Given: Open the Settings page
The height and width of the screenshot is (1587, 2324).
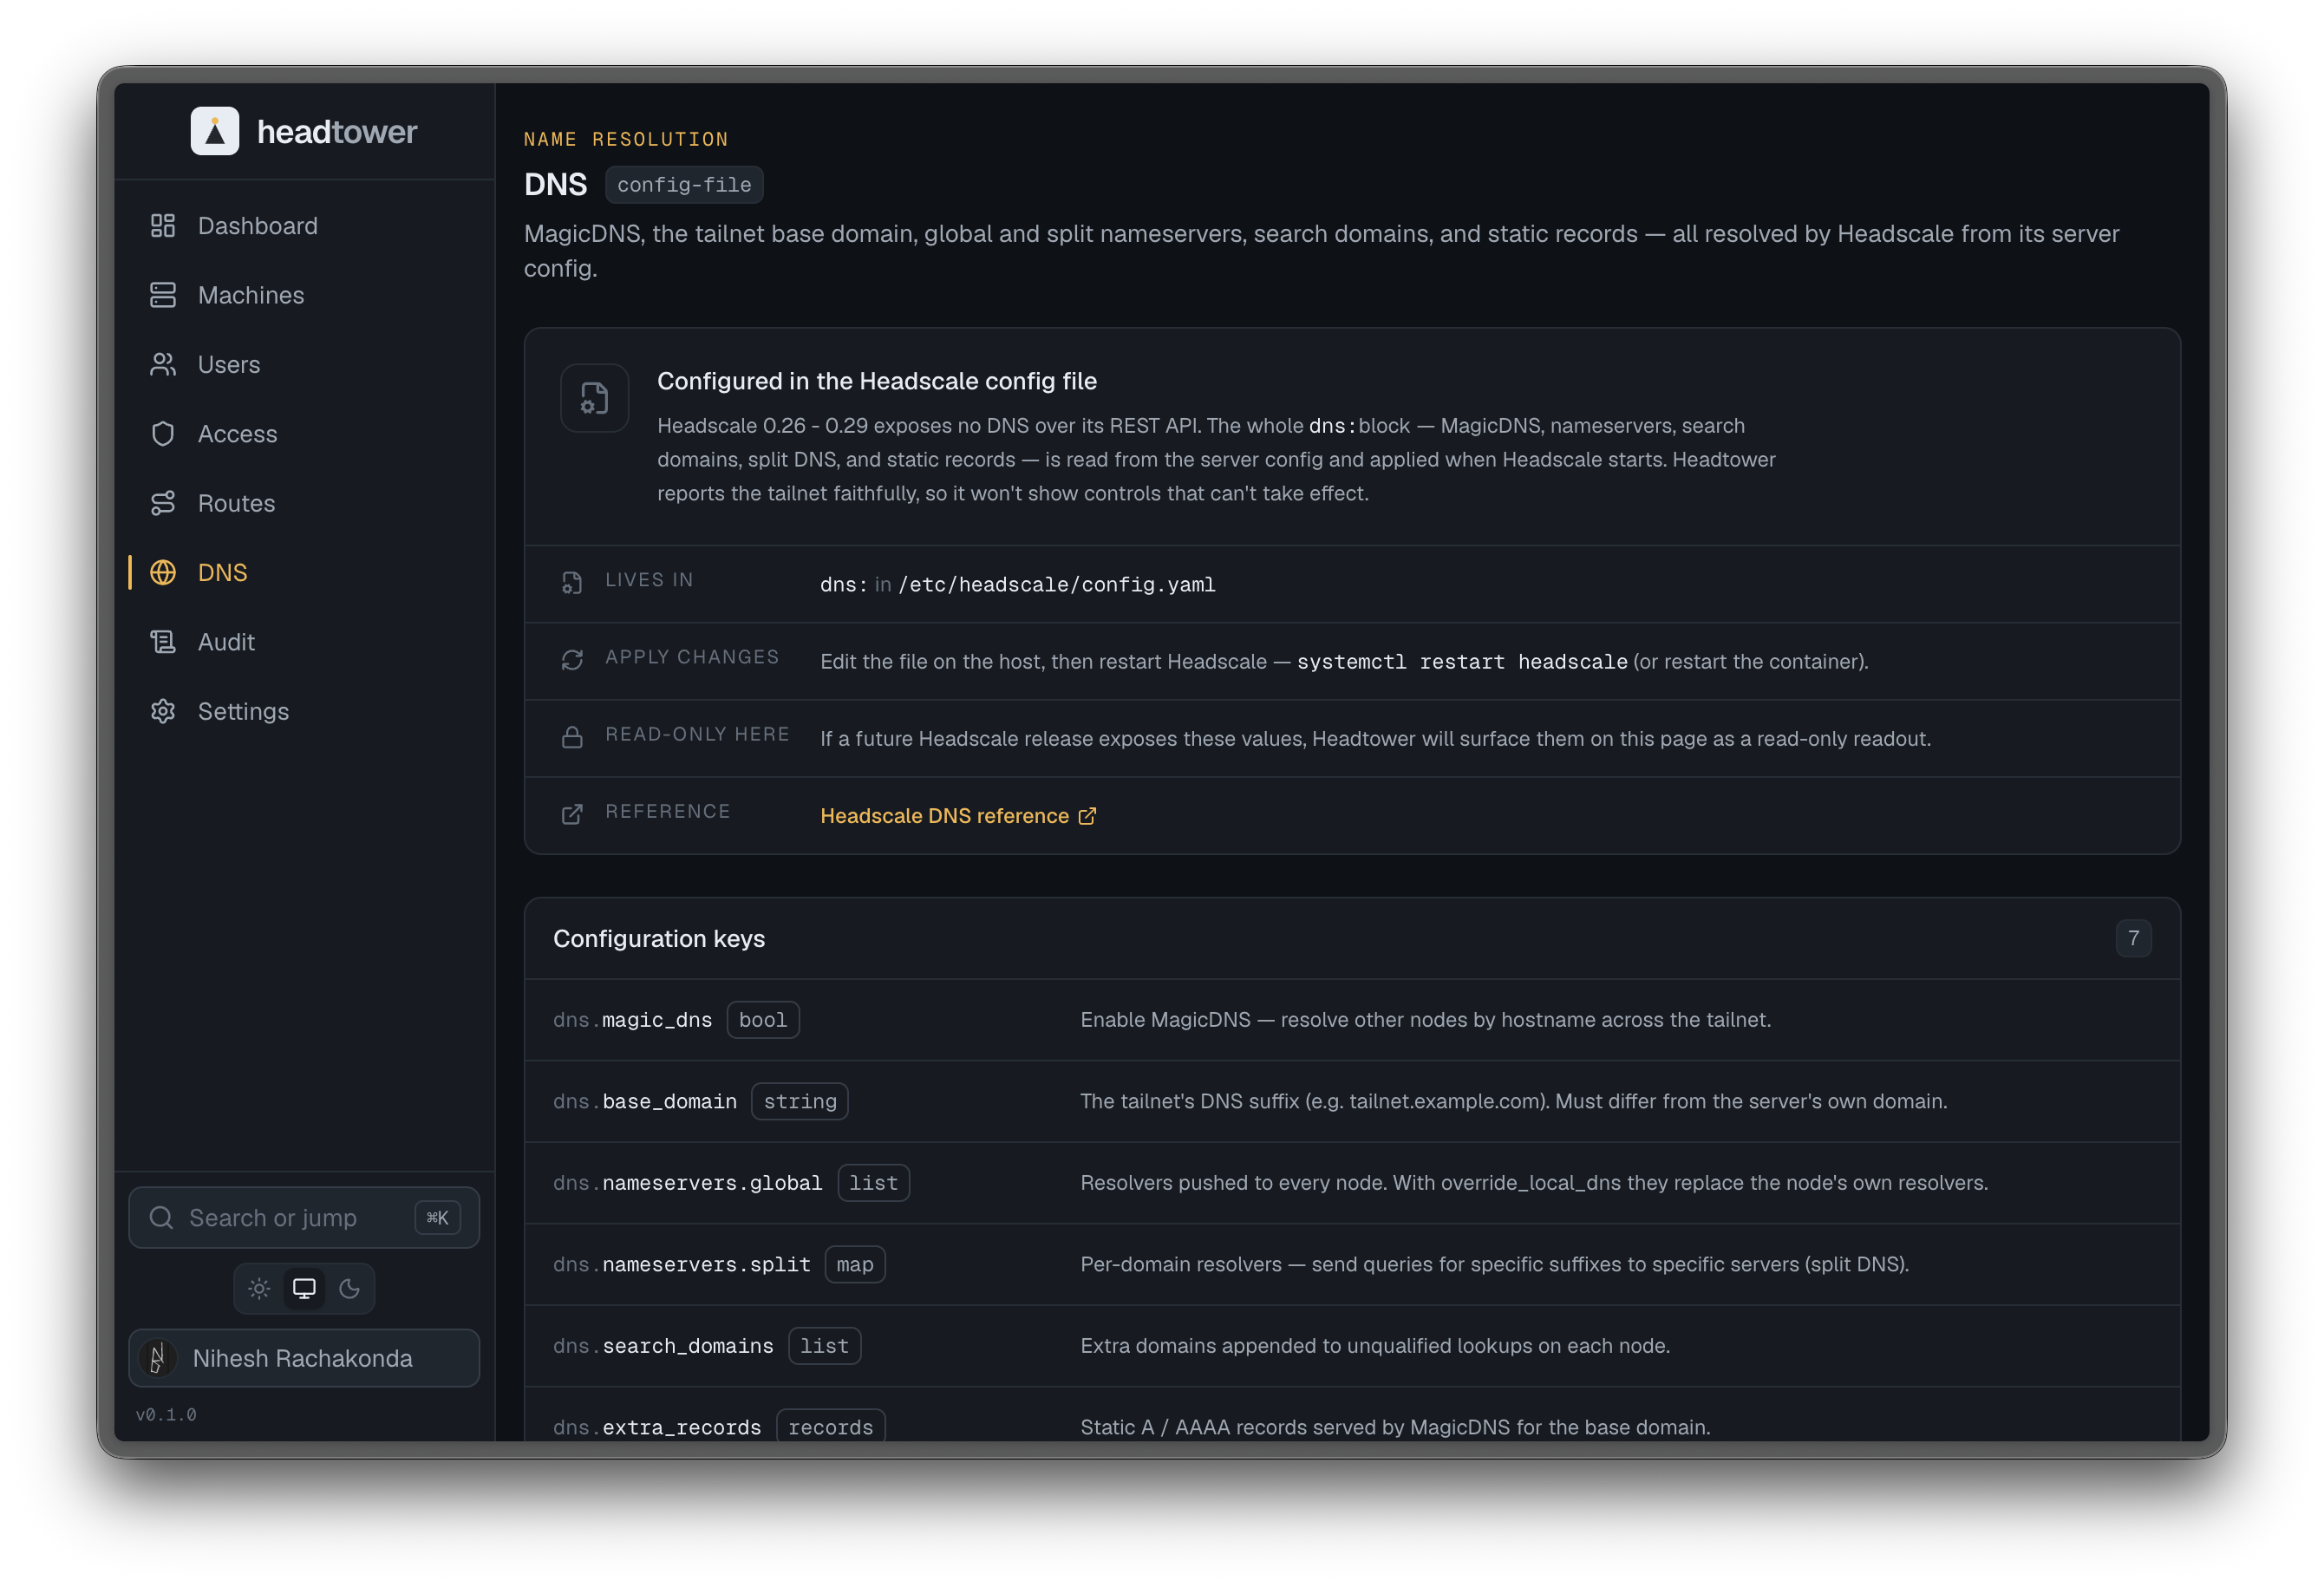Looking at the screenshot, I should (304, 711).
